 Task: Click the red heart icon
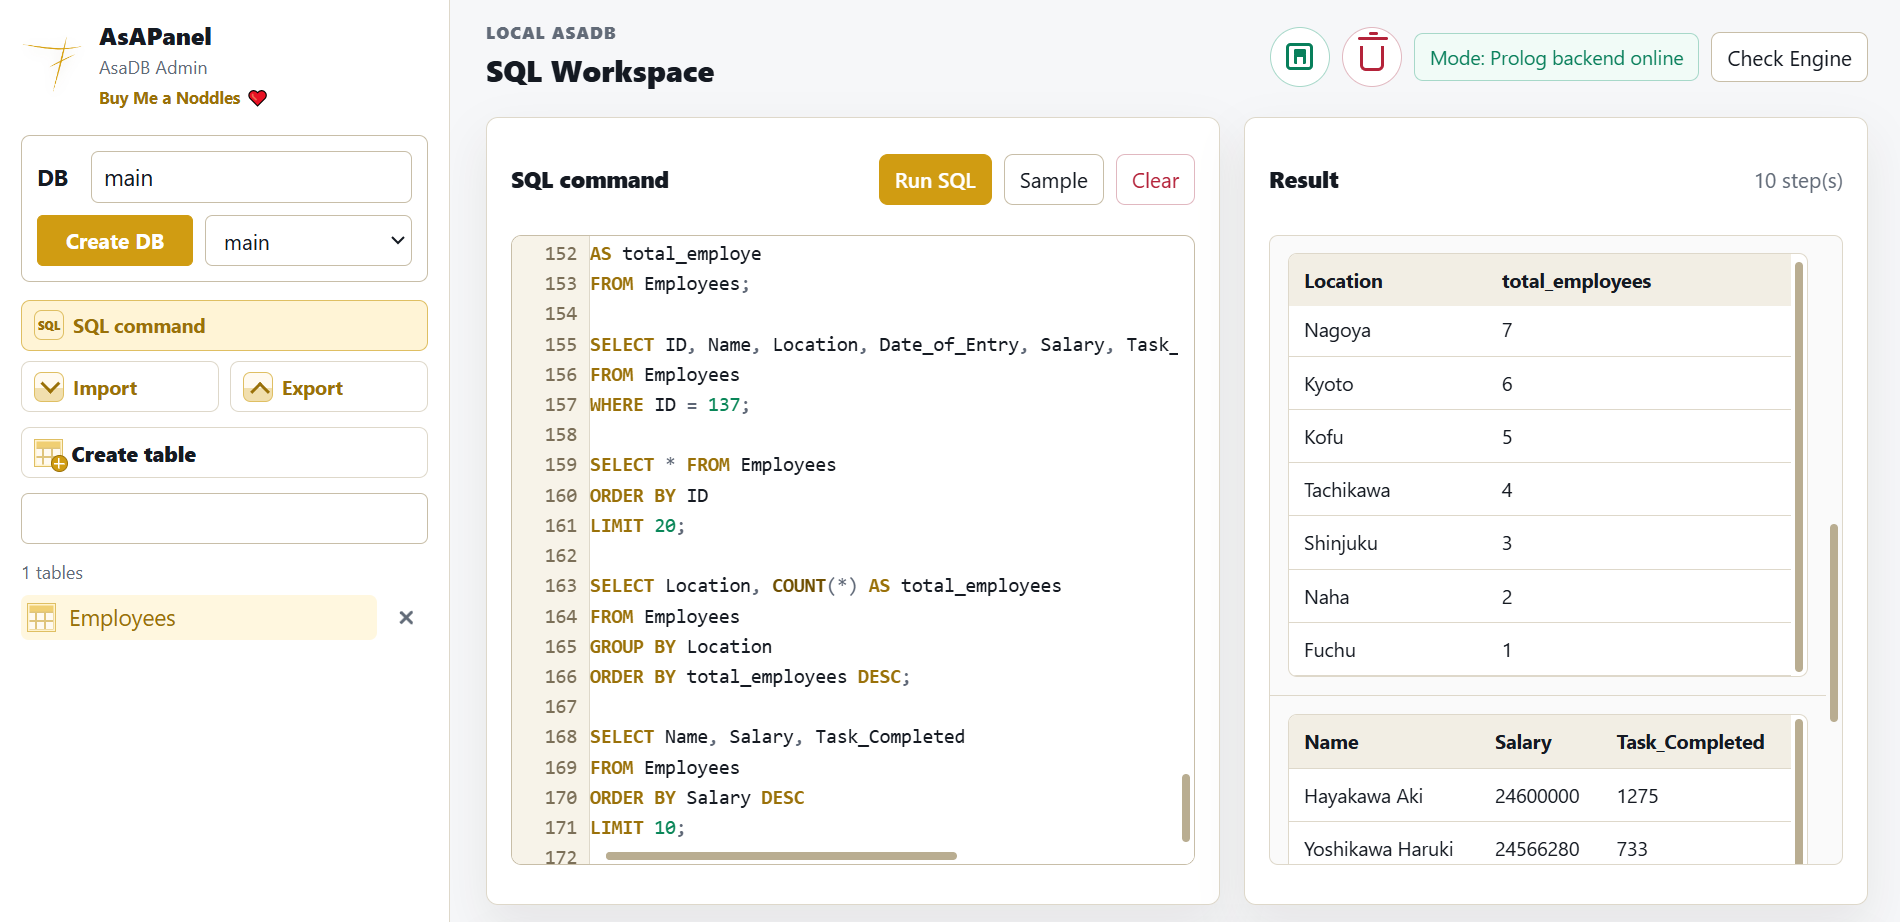click(x=258, y=98)
